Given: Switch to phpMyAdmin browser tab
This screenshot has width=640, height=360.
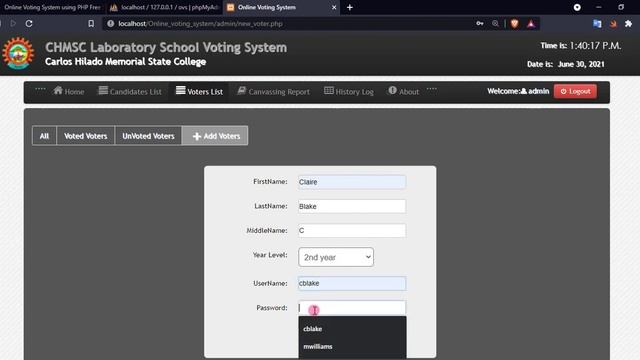Looking at the screenshot, I should 164,7.
